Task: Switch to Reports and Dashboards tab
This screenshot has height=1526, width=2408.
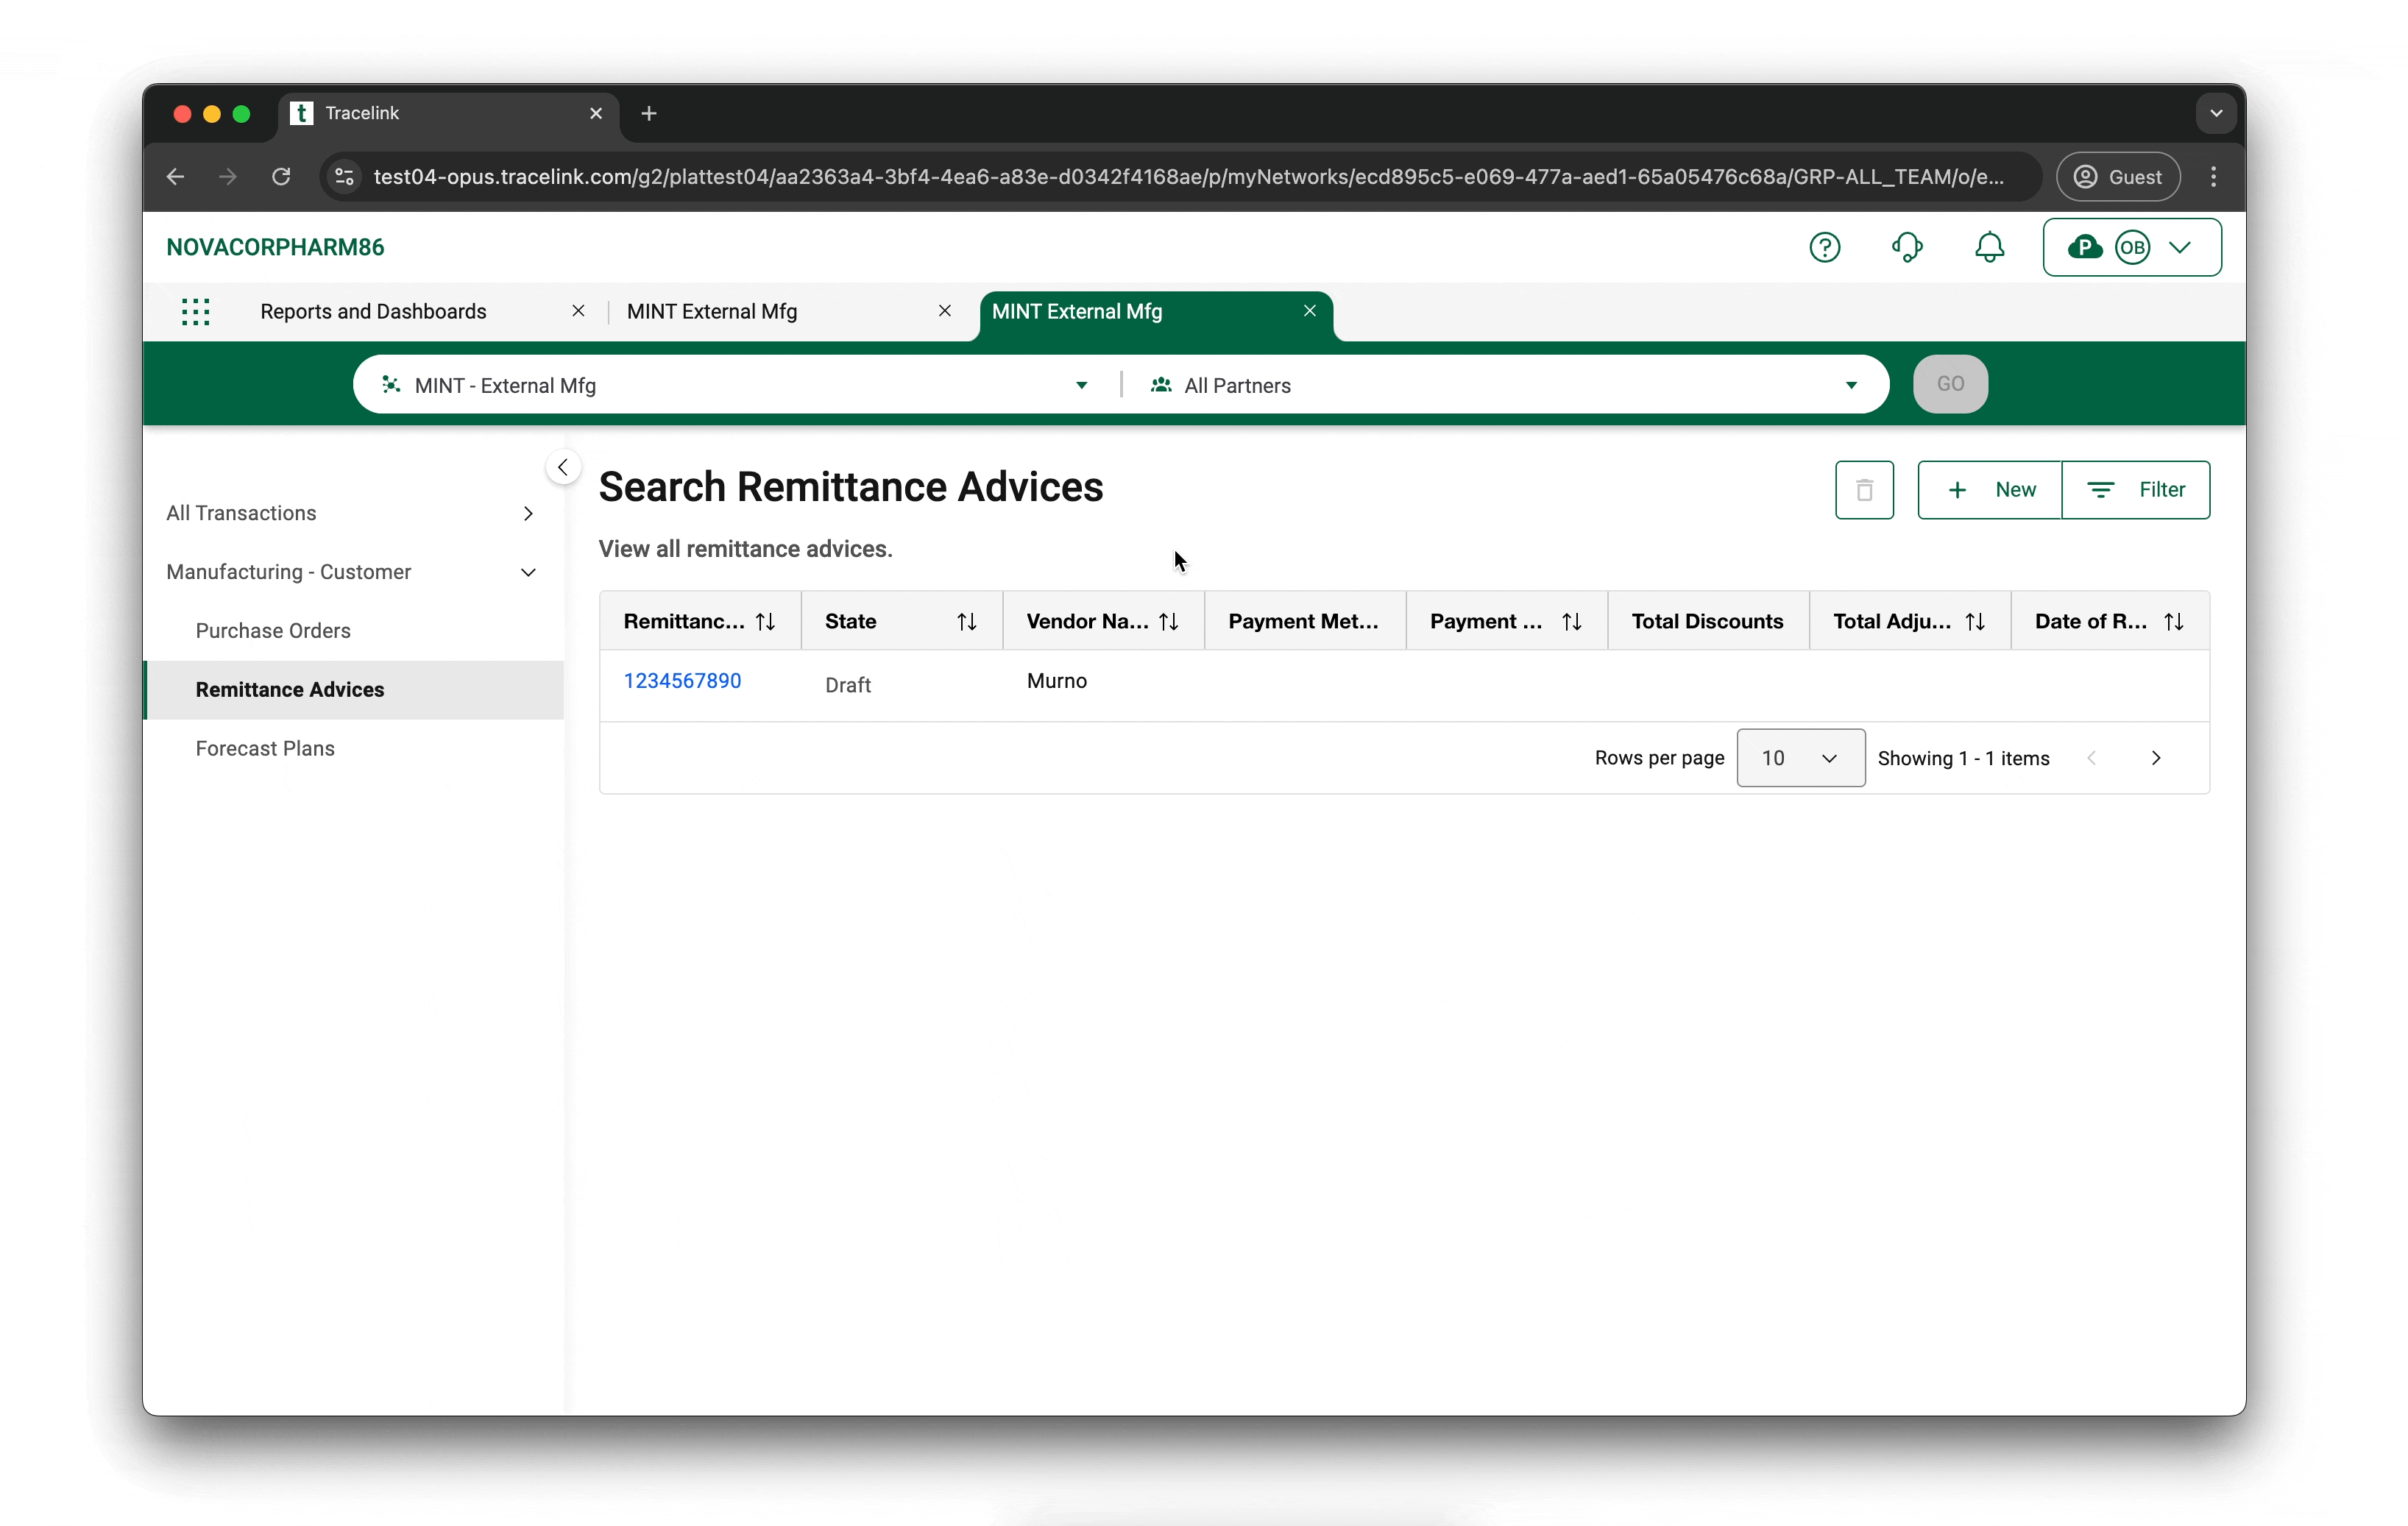Action: tap(373, 312)
